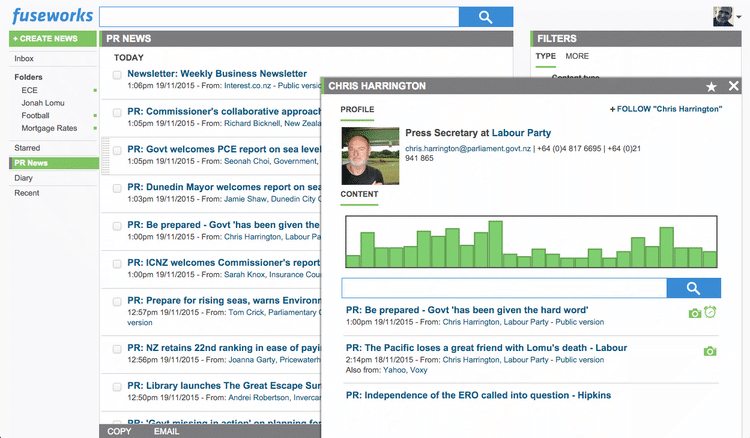Screen dimensions: 750x438
Task: Click COPY in bottom bar
Action: click(x=119, y=431)
